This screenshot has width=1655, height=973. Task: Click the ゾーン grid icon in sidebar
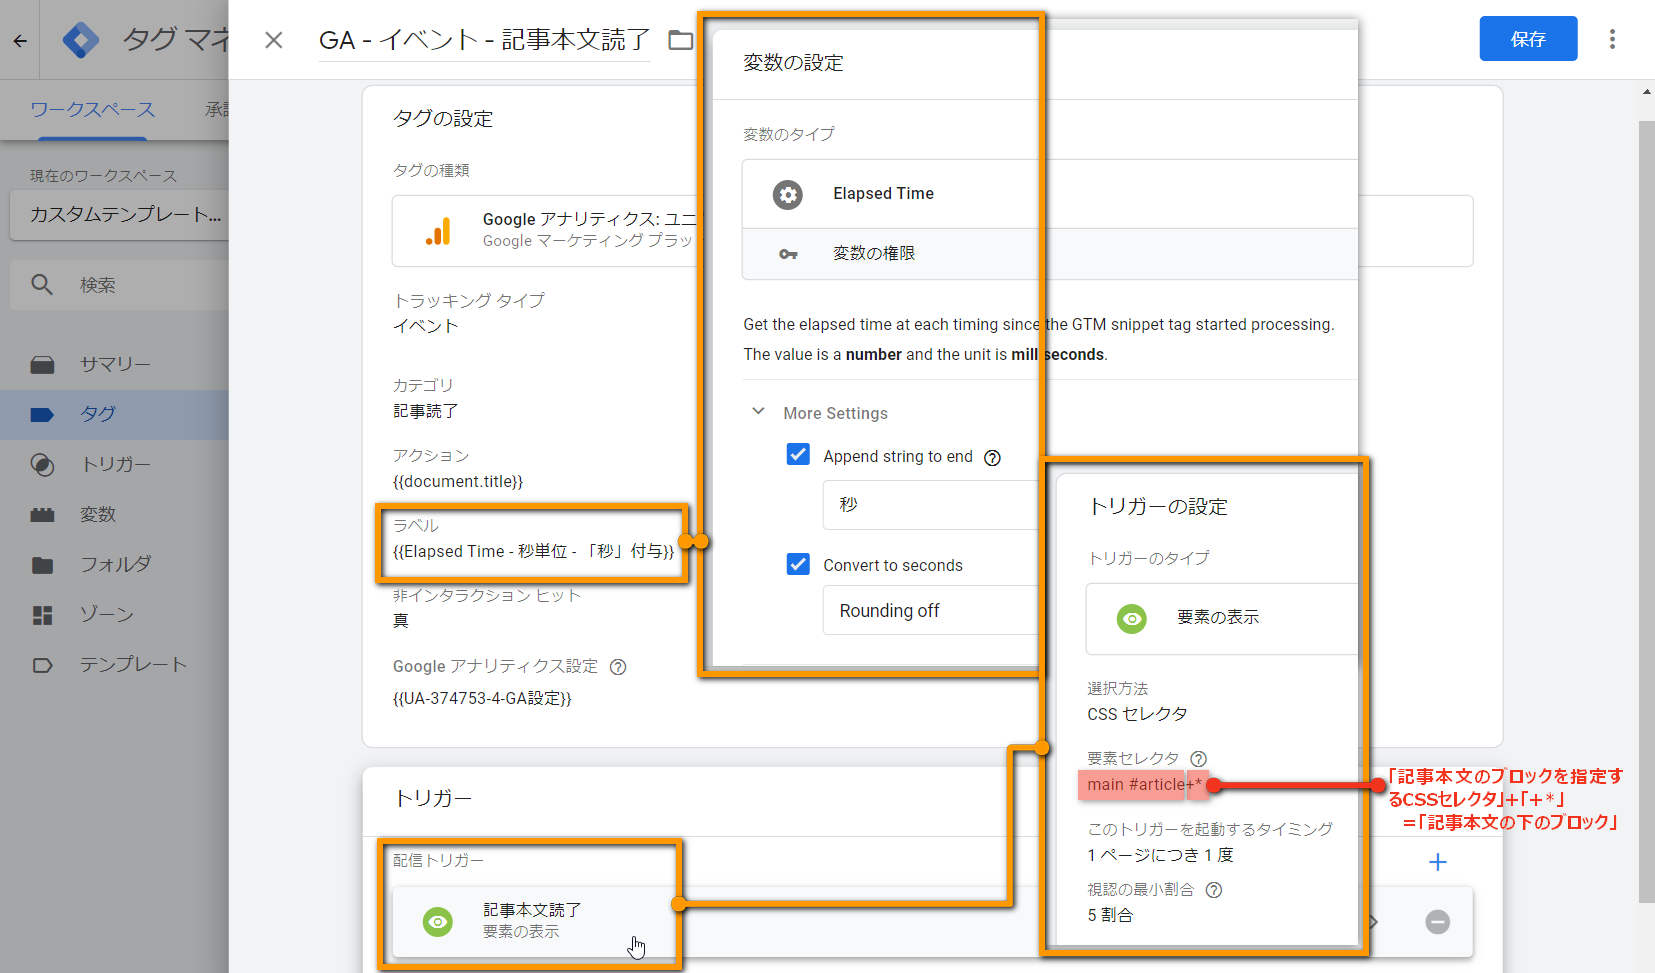tap(42, 614)
